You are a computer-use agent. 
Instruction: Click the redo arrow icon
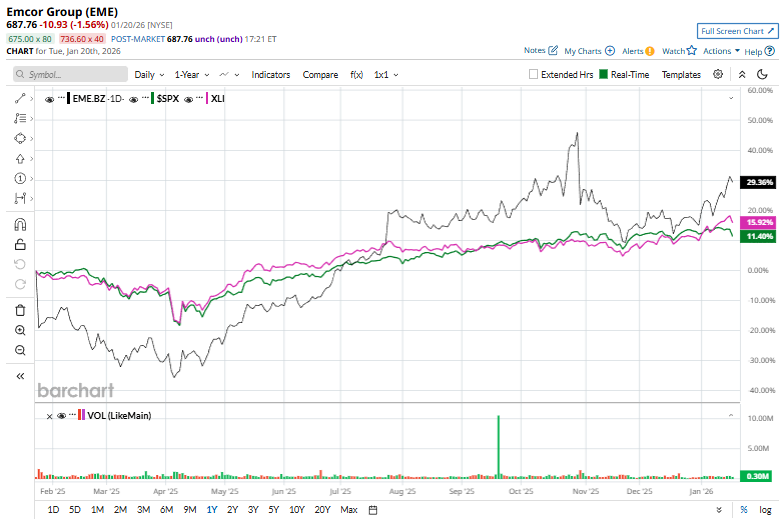[x=20, y=284]
